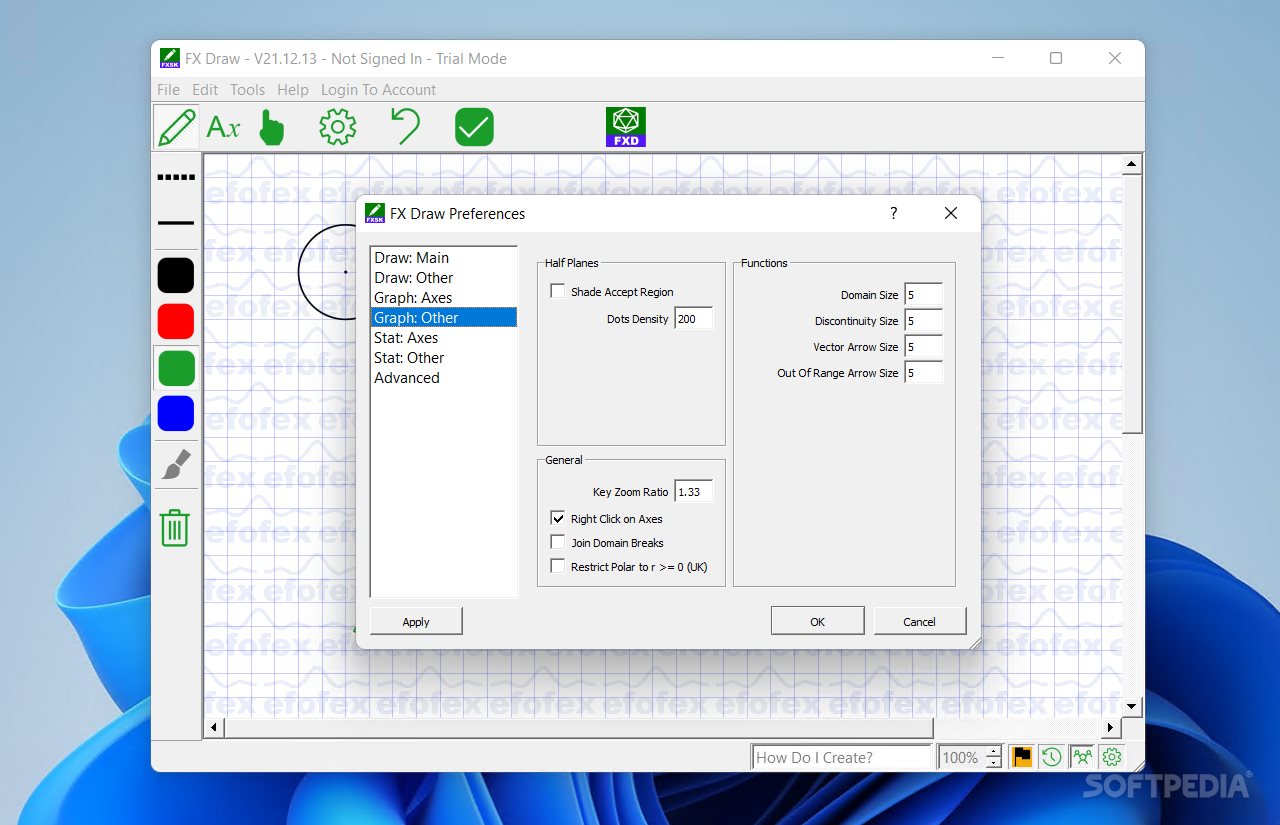Increase zoom with the up stepper
Screen dimensions: 1280x825
pos(993,751)
